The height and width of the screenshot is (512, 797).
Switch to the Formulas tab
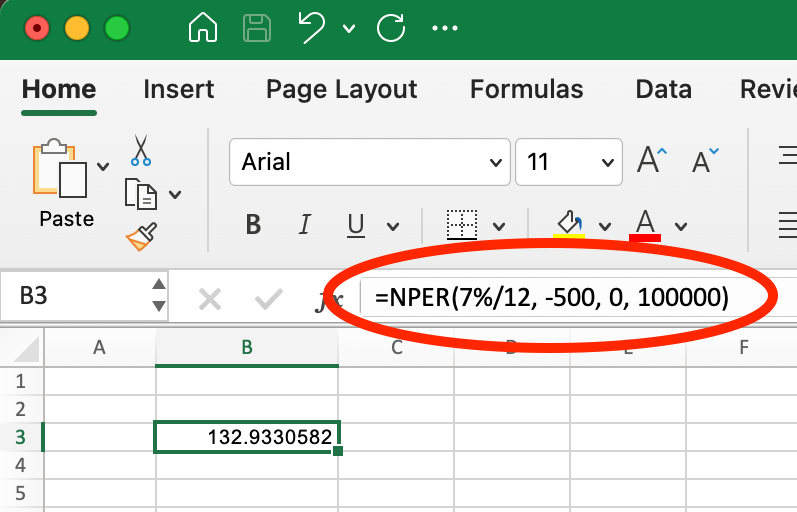[527, 89]
